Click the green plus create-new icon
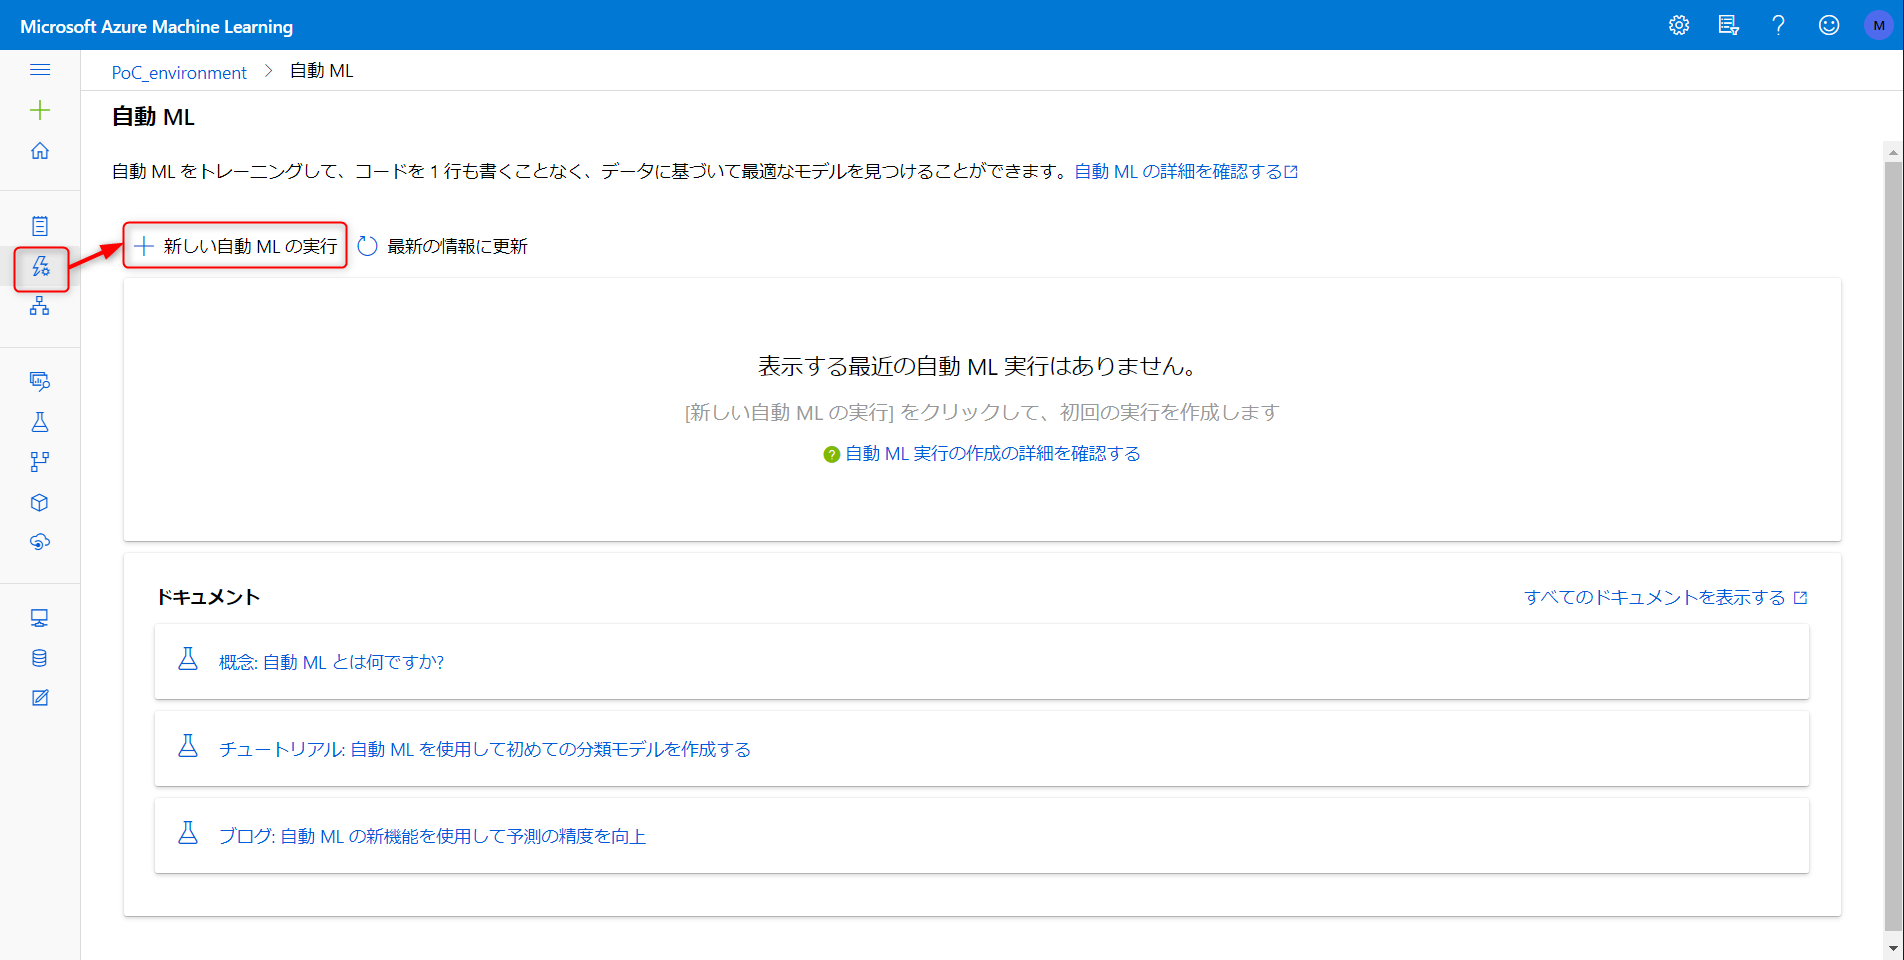Viewport: 1904px width, 960px height. click(x=40, y=110)
